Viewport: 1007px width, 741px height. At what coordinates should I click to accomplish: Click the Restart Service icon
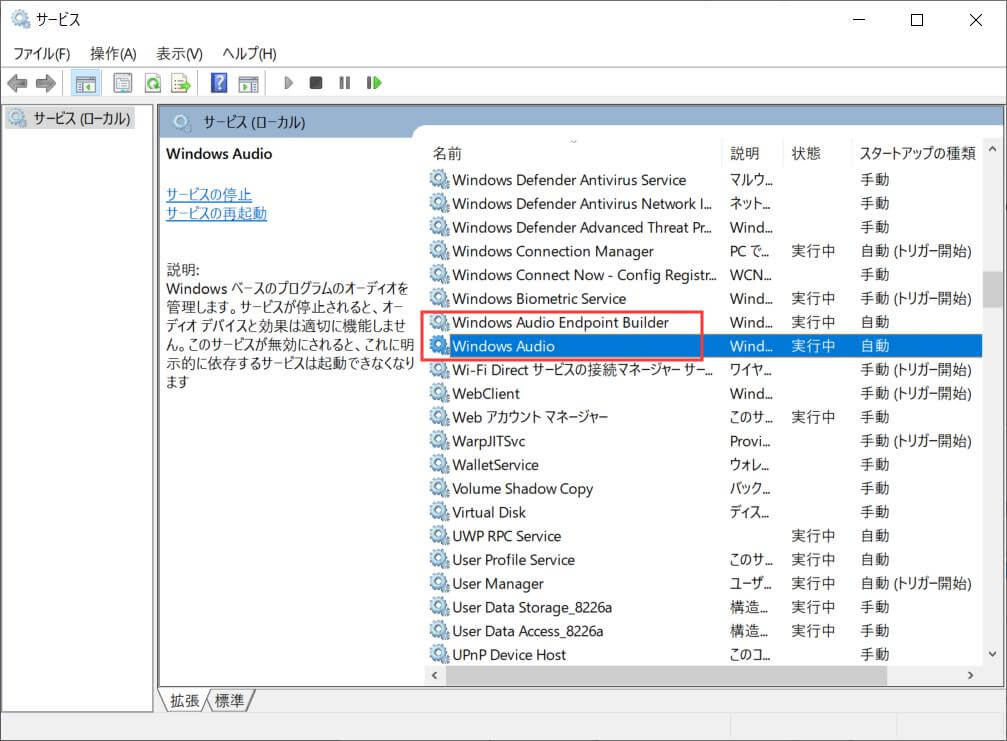click(x=374, y=83)
